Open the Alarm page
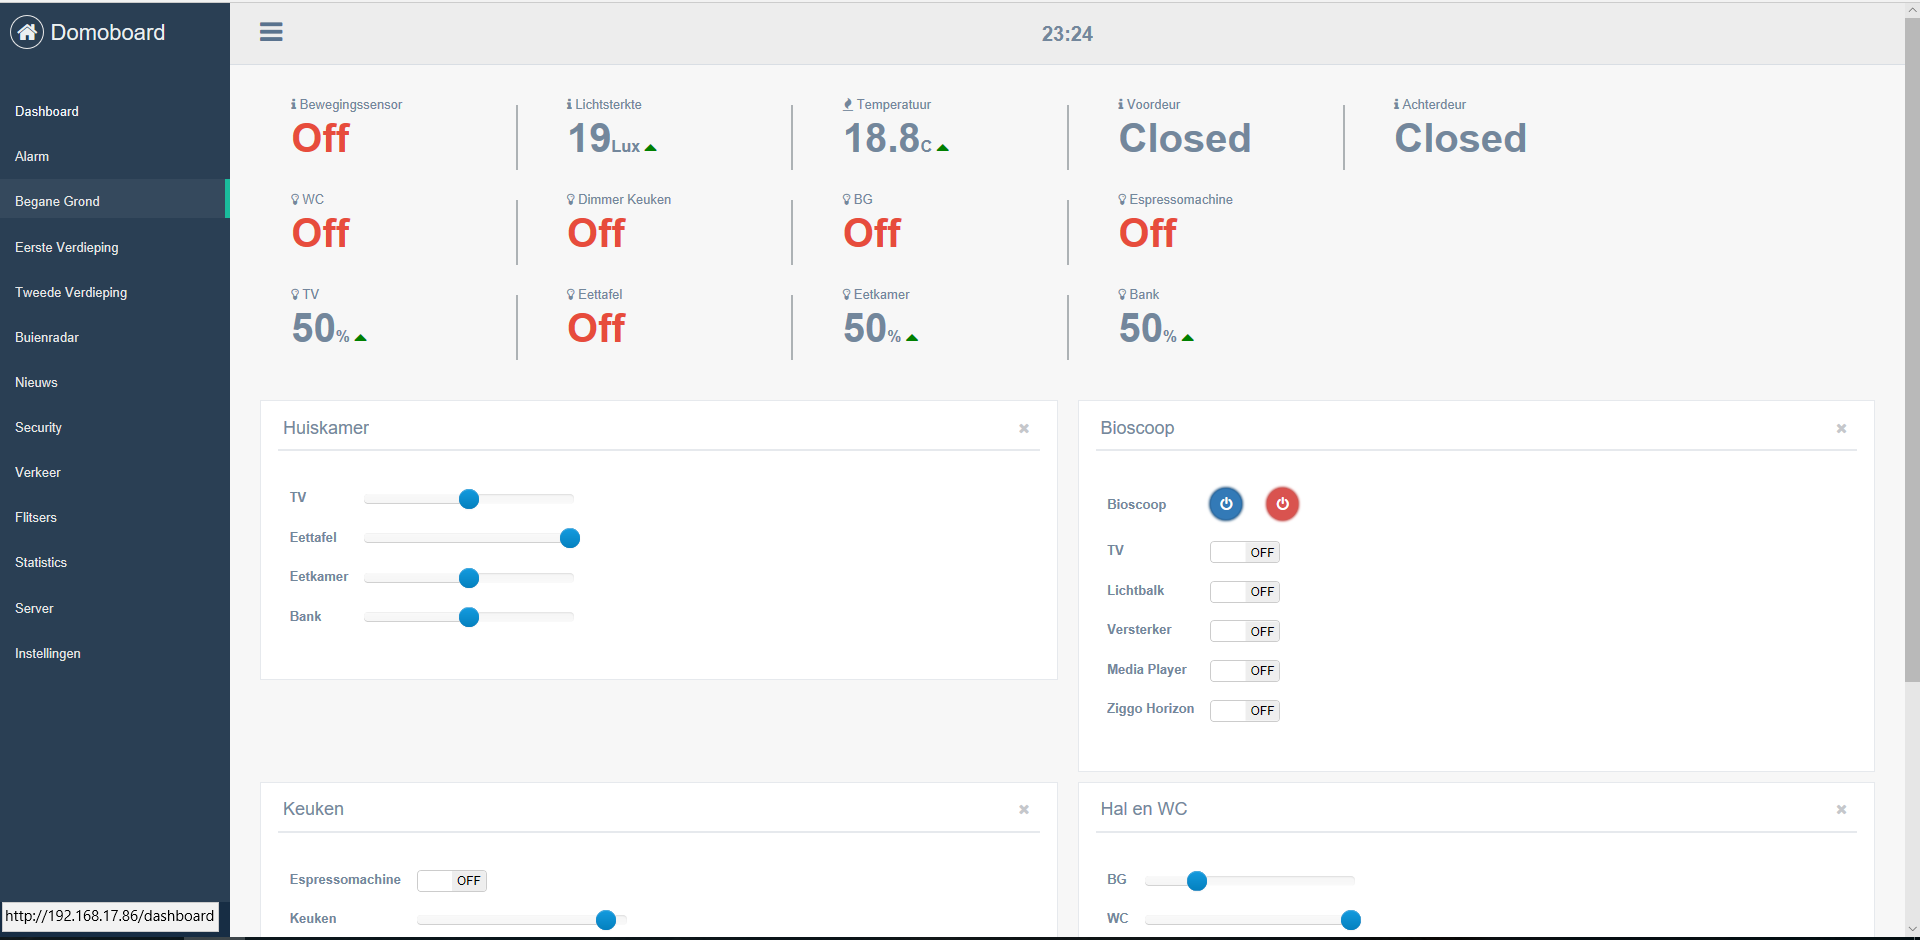This screenshot has width=1920, height=940. [x=115, y=156]
